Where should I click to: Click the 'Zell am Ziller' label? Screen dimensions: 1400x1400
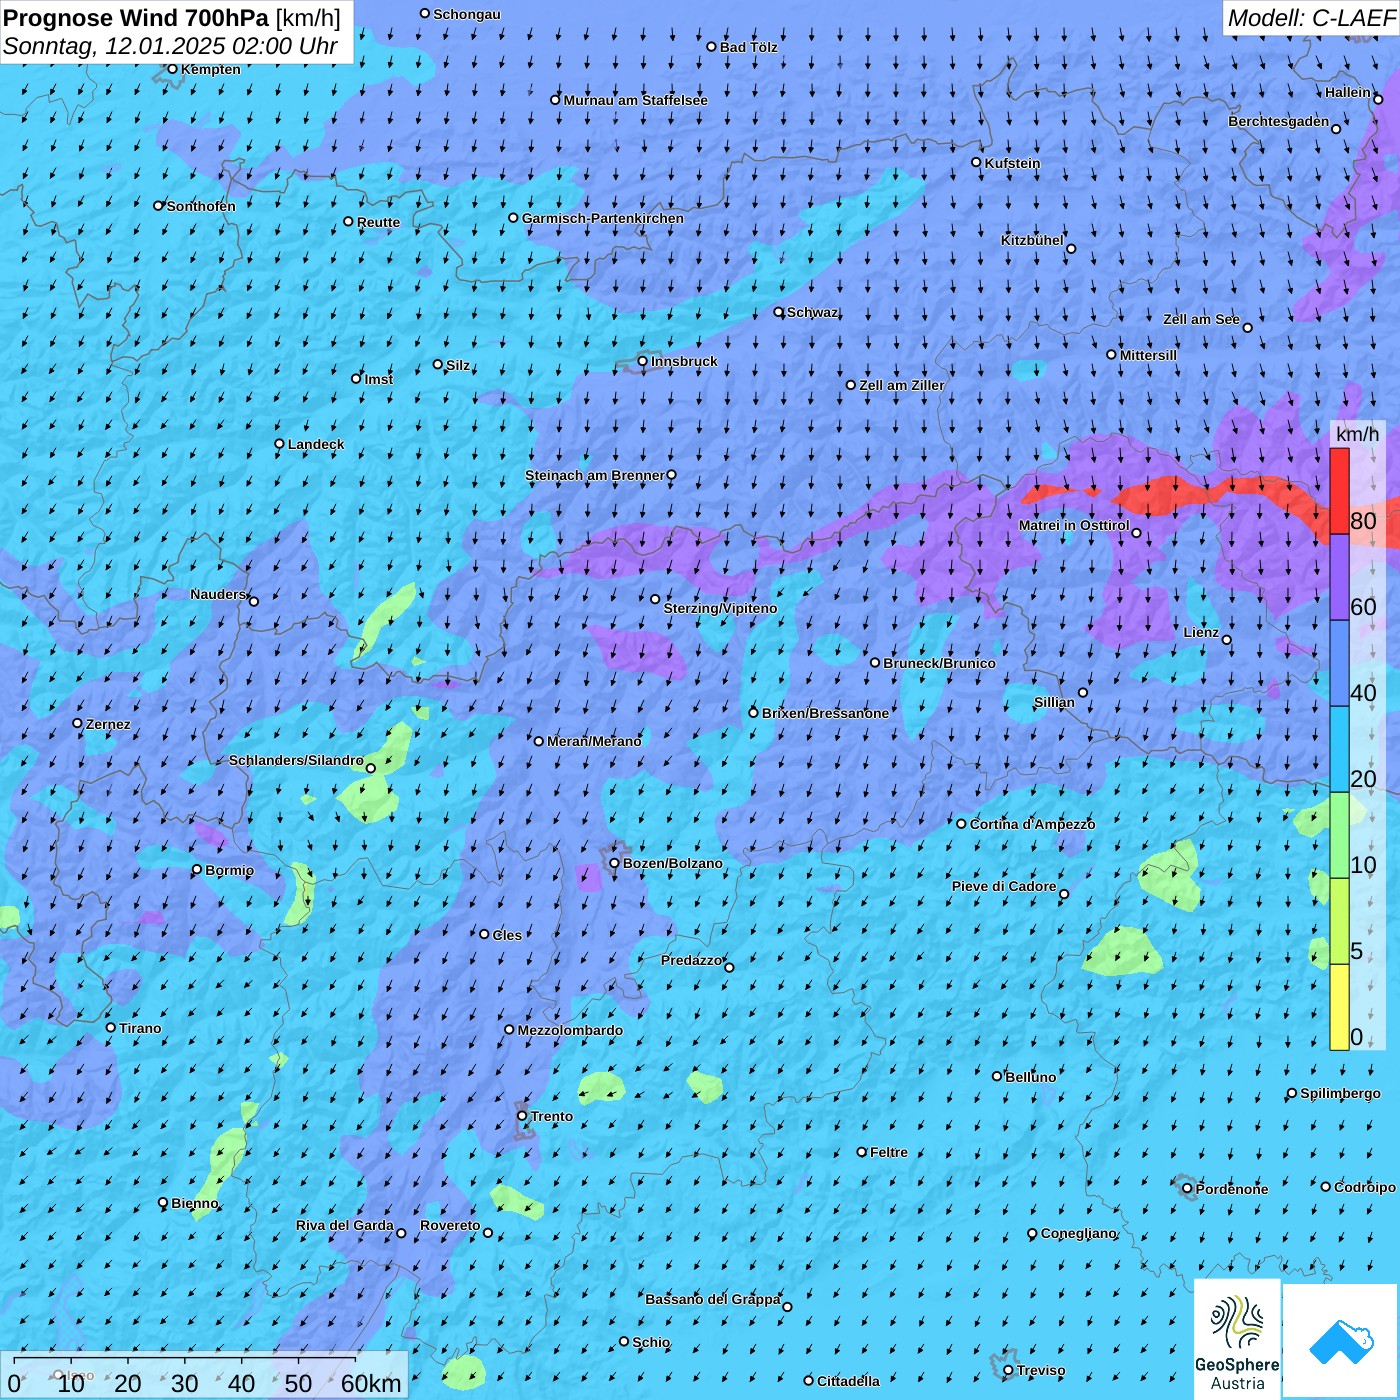902,385
